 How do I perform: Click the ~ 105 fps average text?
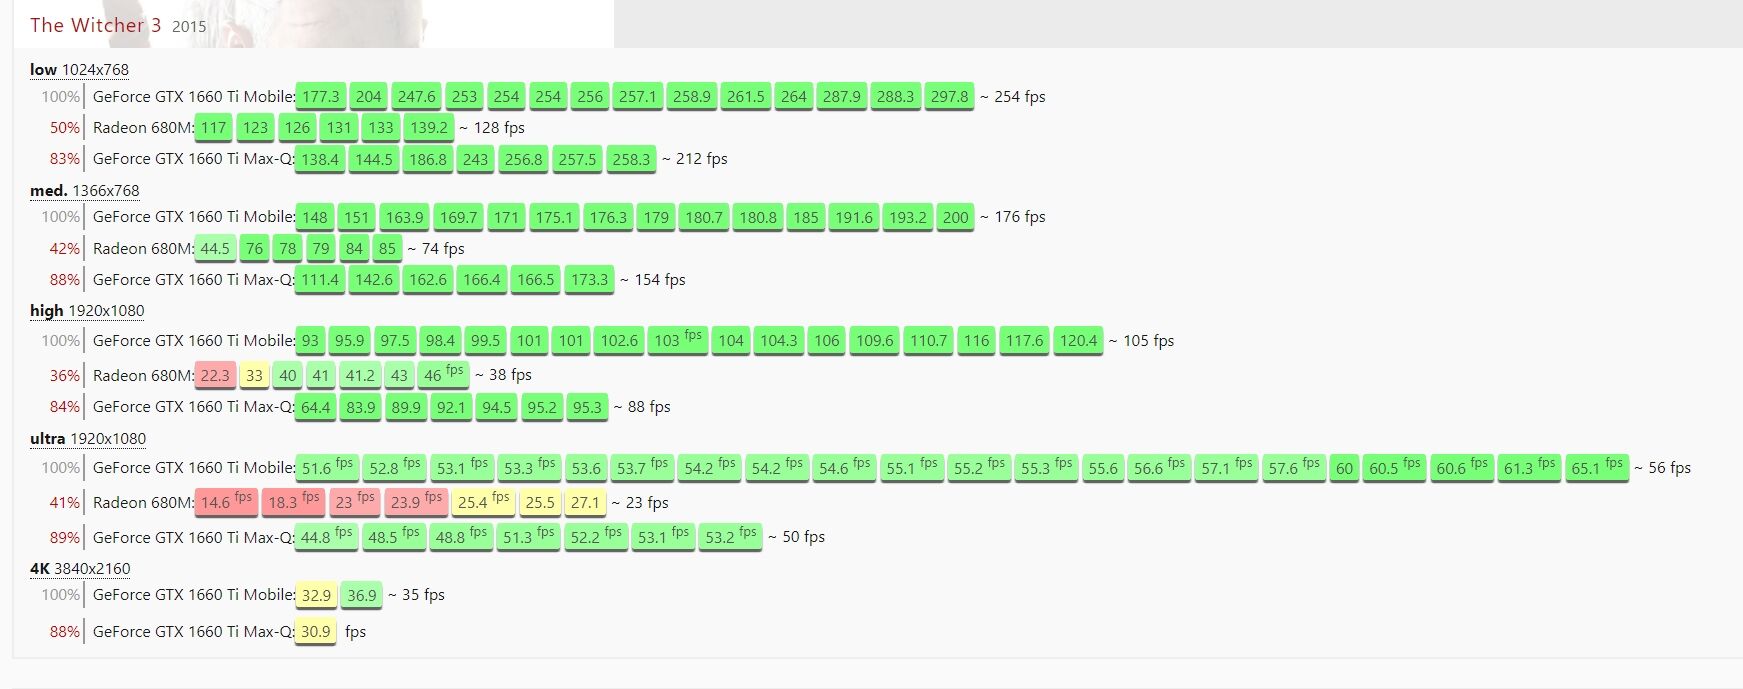(1141, 340)
